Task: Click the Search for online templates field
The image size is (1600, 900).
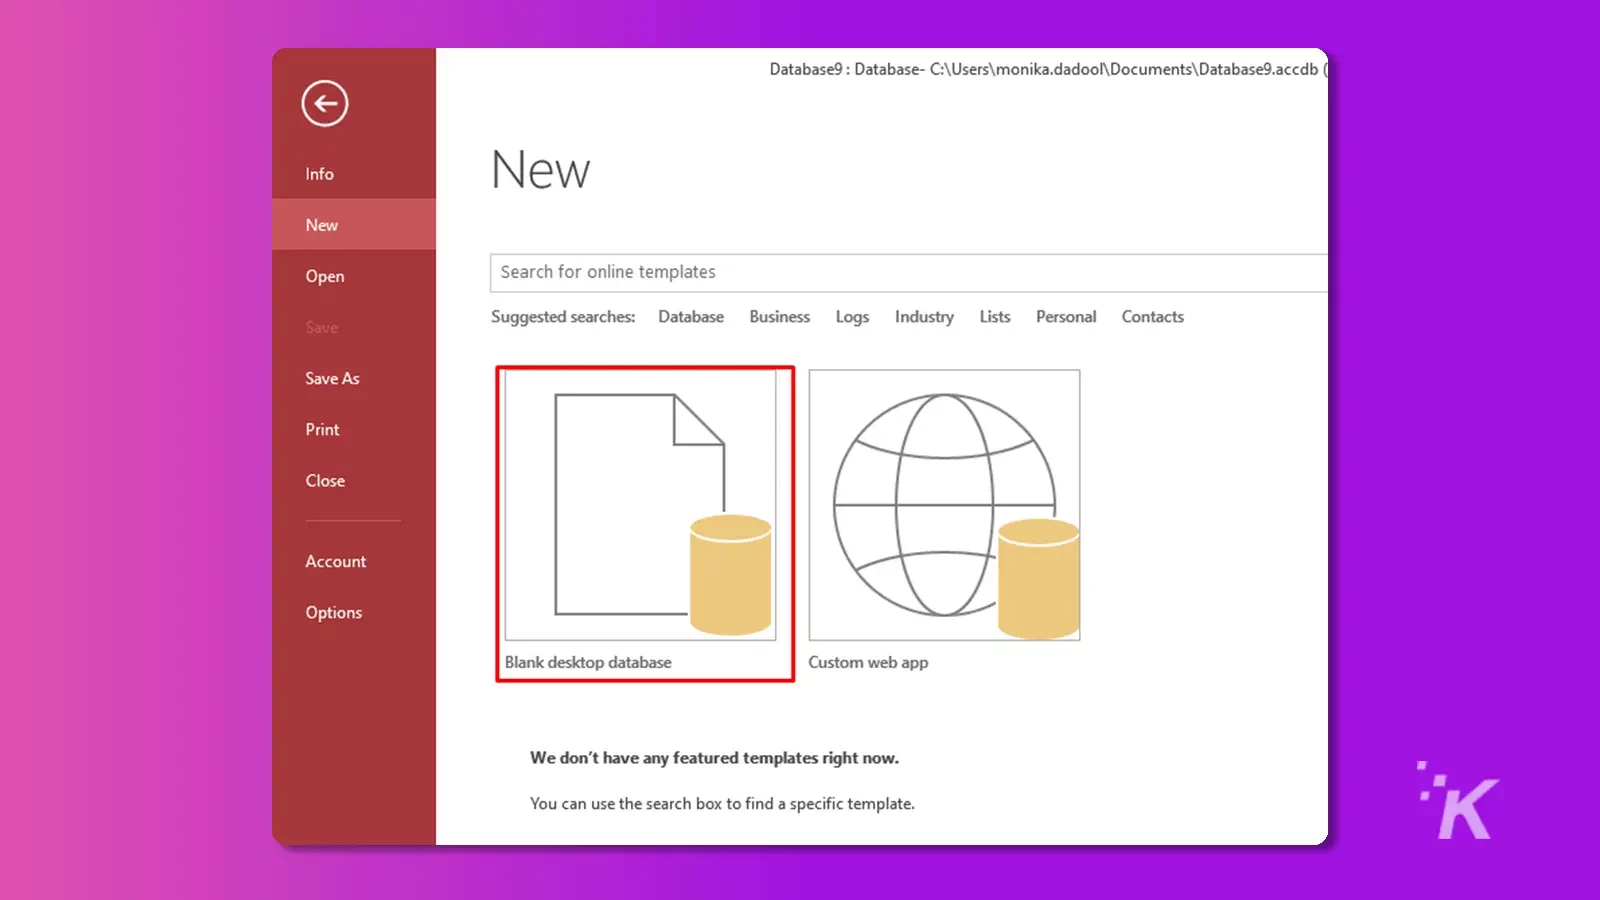Action: point(909,272)
